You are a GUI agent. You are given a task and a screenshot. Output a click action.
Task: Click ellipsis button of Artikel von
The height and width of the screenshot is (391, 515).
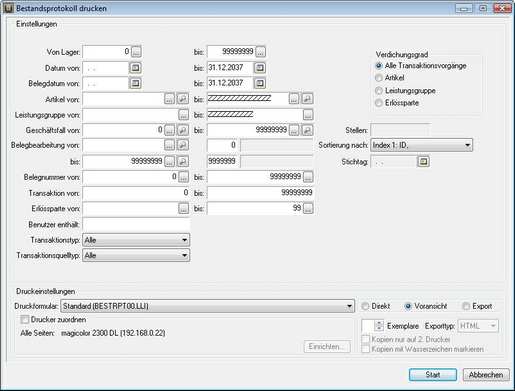[170, 99]
